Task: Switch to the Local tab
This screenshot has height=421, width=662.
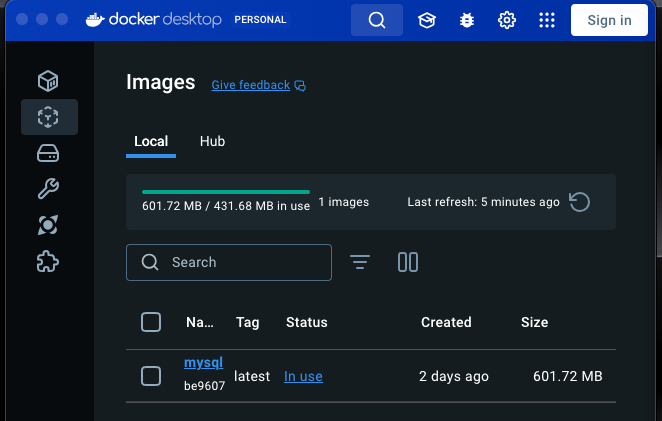Action: 151,141
